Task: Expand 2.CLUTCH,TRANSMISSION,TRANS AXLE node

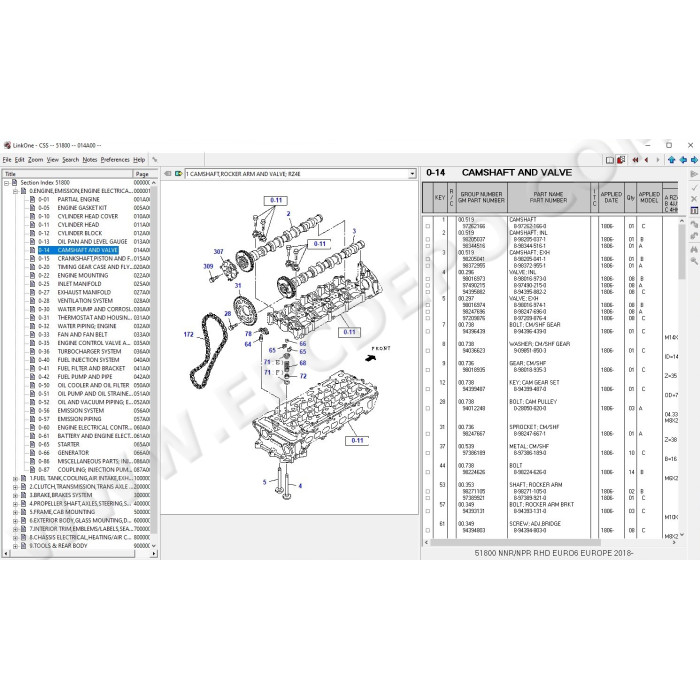Action: click(15, 487)
